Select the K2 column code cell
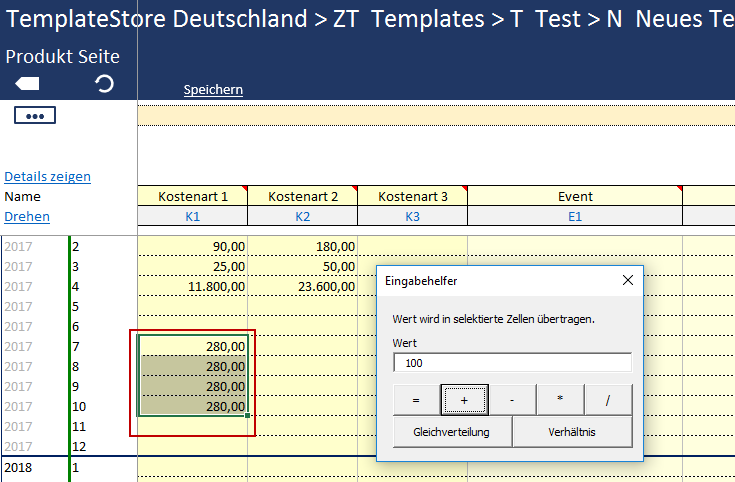Image resolution: width=735 pixels, height=482 pixels. [x=302, y=216]
